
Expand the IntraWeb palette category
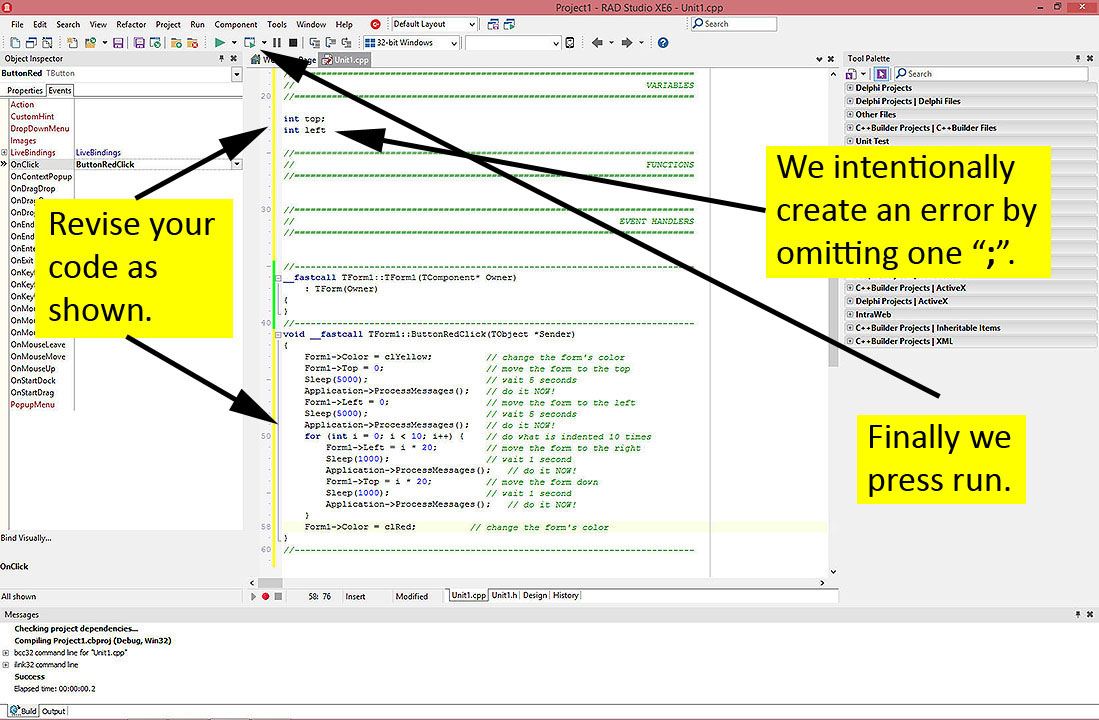click(x=849, y=315)
